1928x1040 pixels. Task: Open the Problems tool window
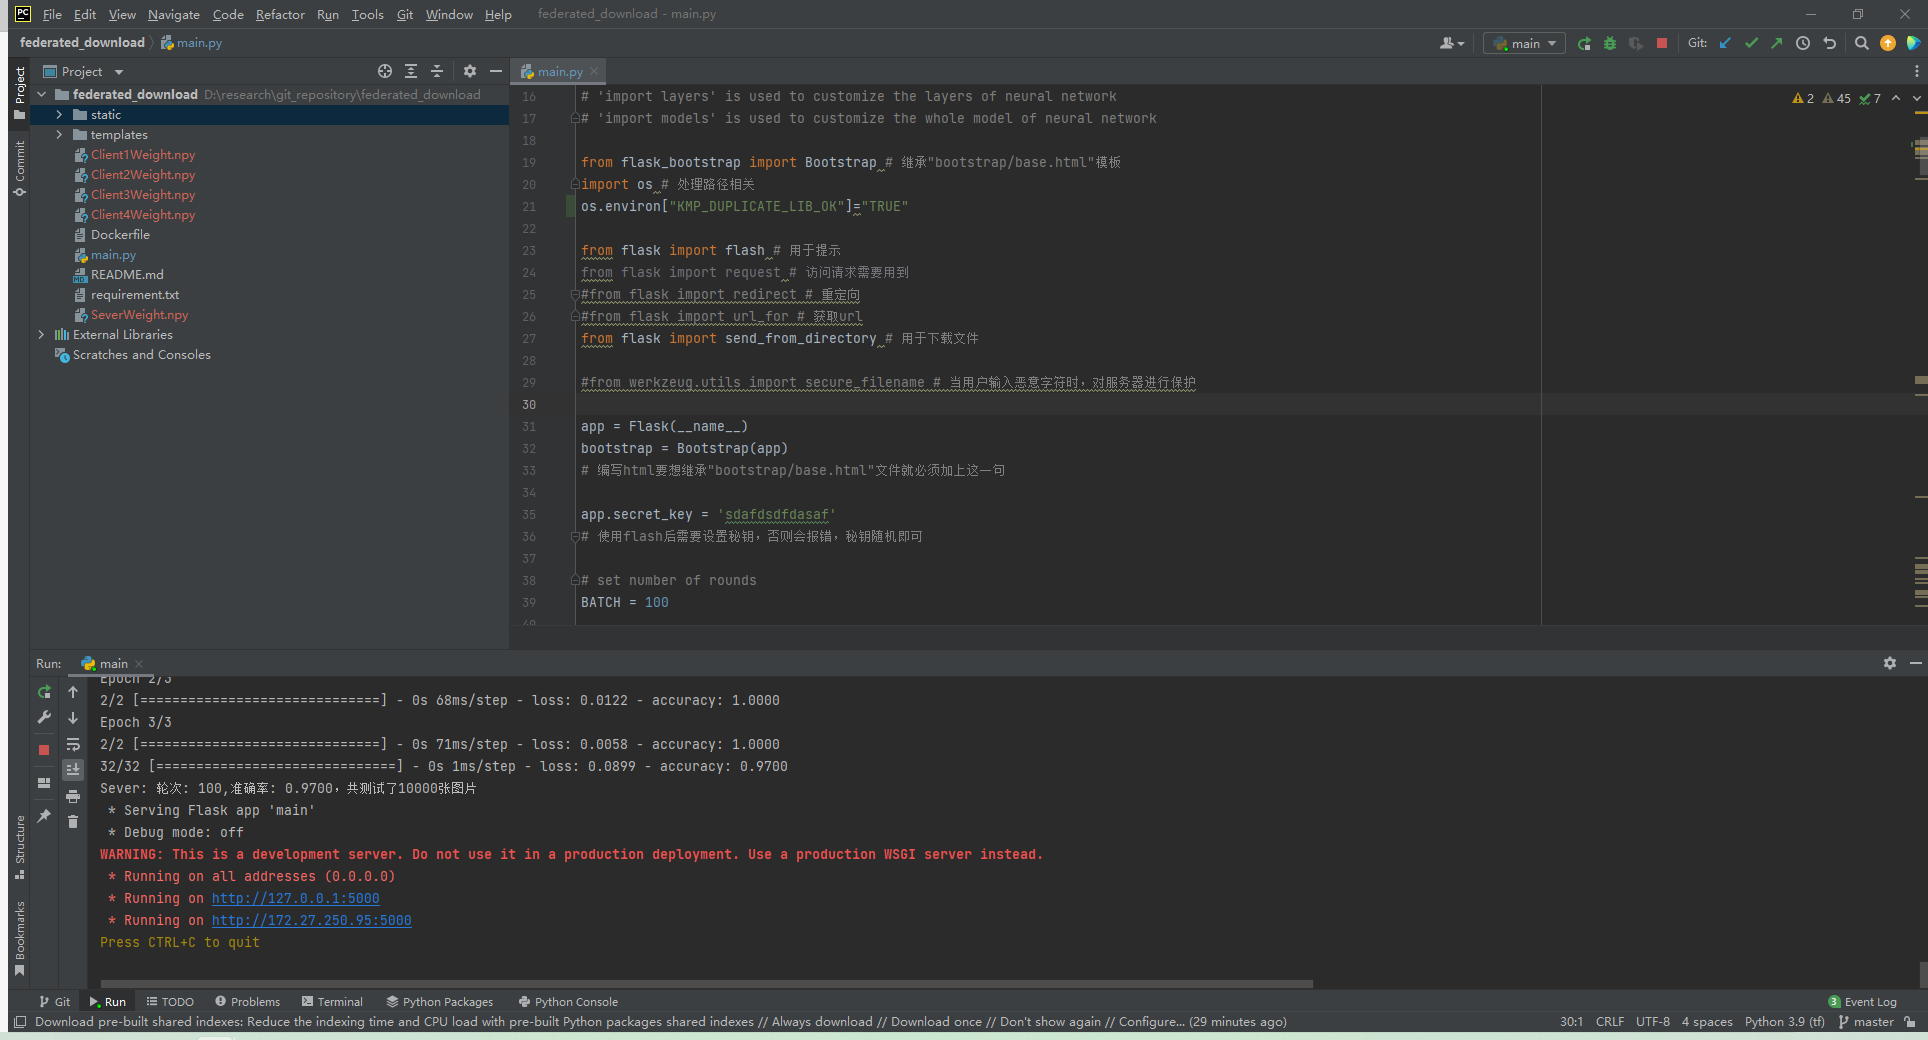247,1001
